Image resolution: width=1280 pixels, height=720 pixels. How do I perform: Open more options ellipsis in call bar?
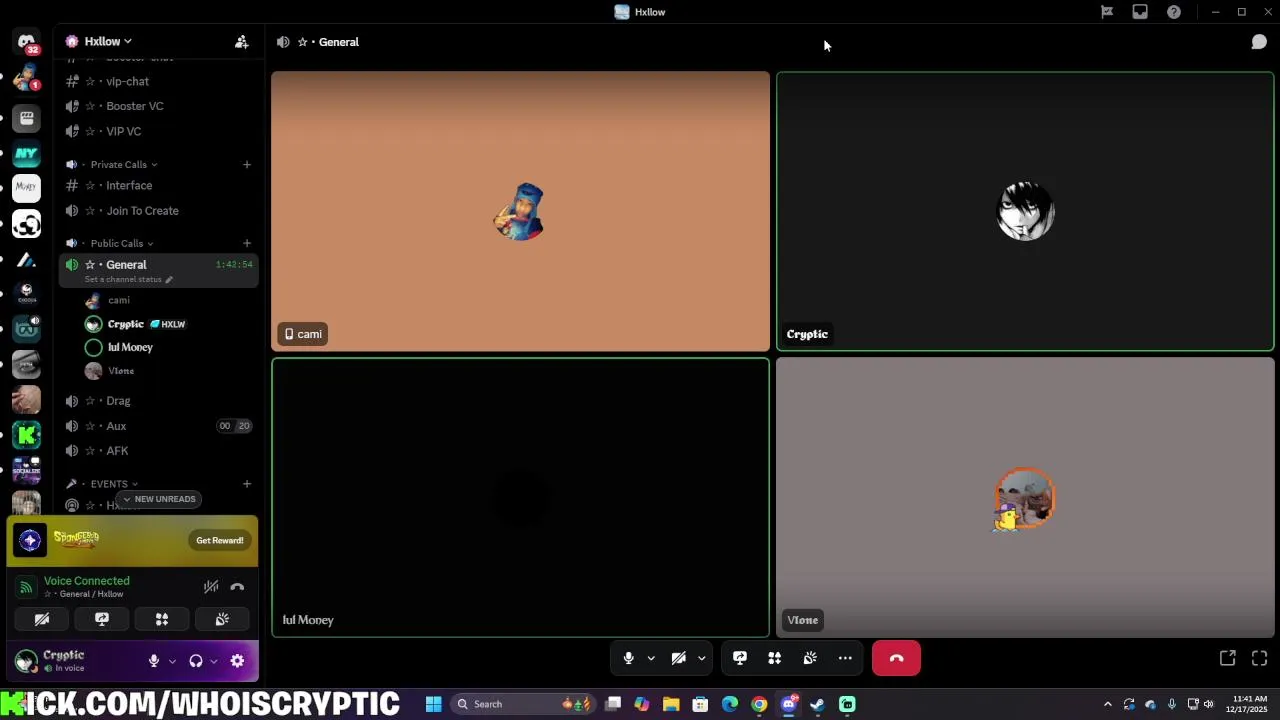point(845,658)
